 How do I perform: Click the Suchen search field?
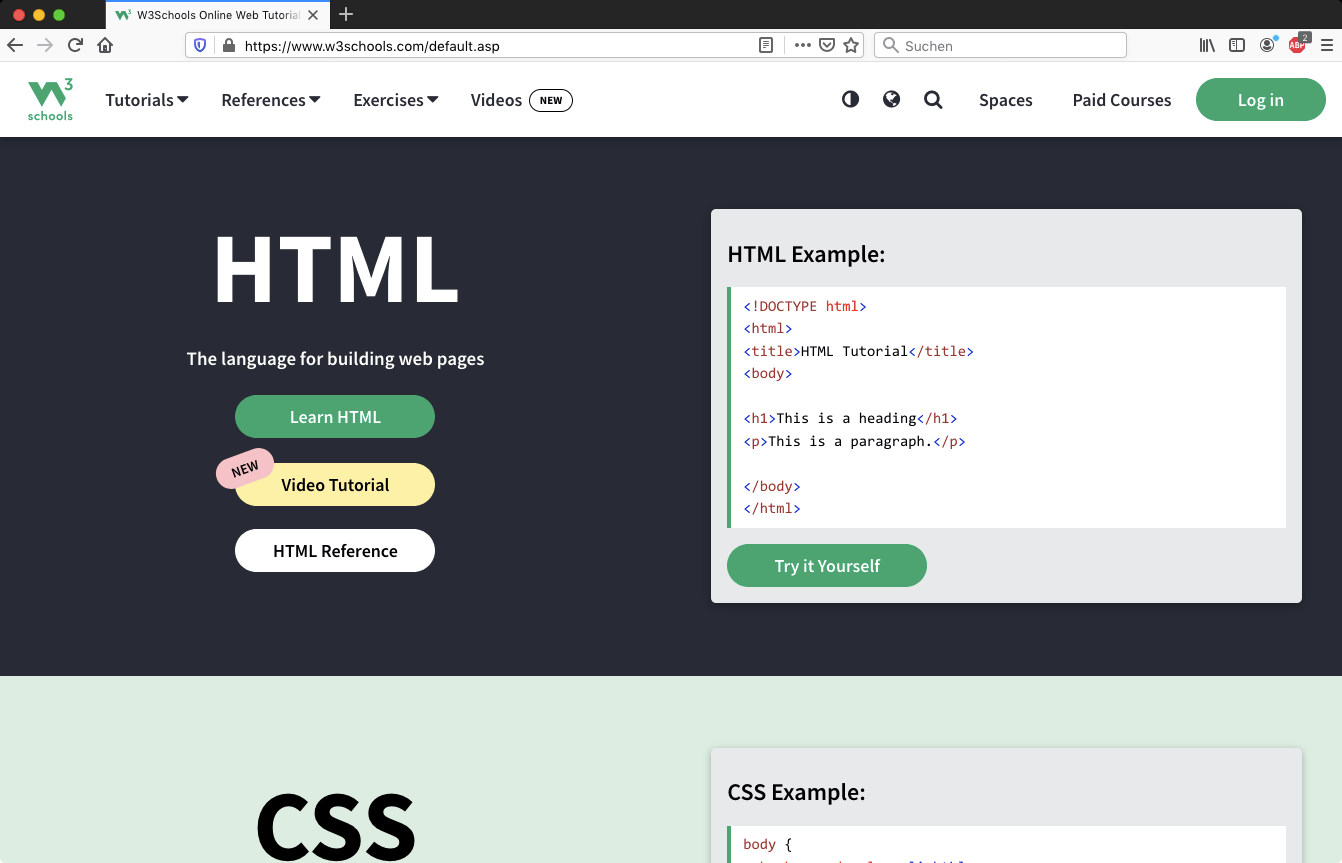point(1000,45)
